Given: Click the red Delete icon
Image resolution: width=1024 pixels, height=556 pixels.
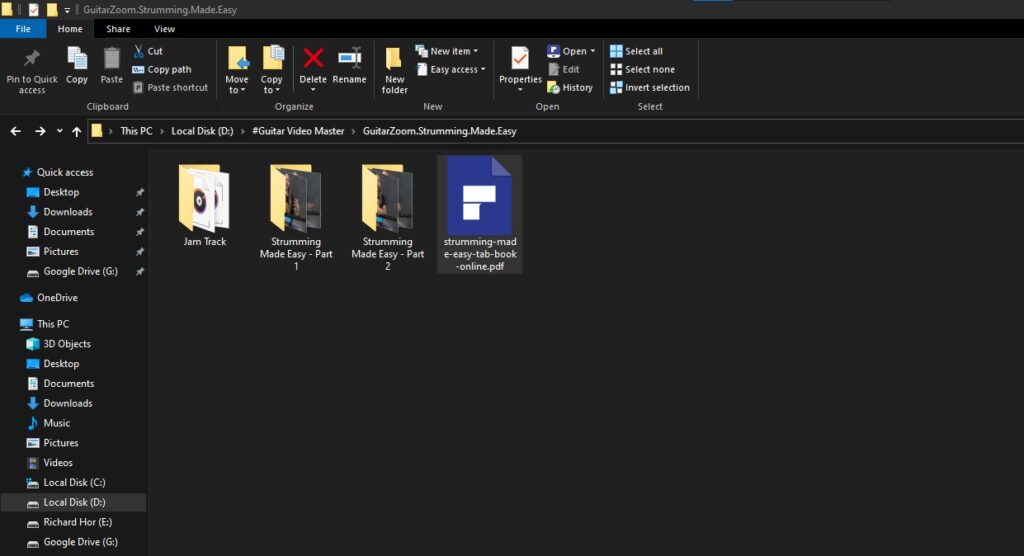Looking at the screenshot, I should [313, 60].
